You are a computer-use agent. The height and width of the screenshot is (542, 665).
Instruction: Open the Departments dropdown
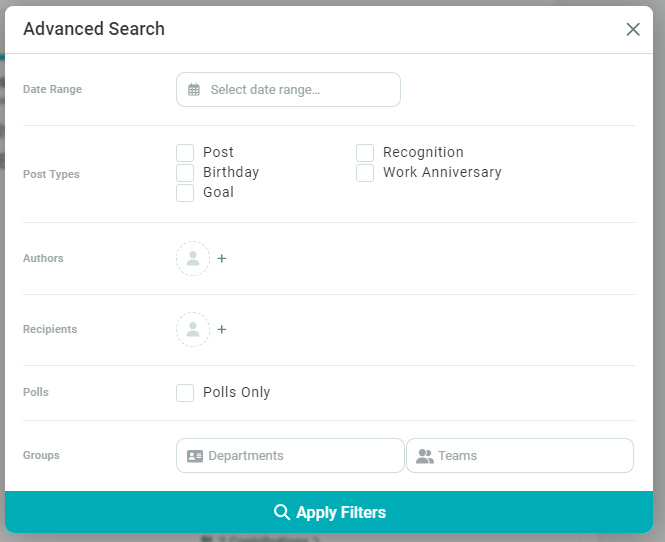[290, 456]
